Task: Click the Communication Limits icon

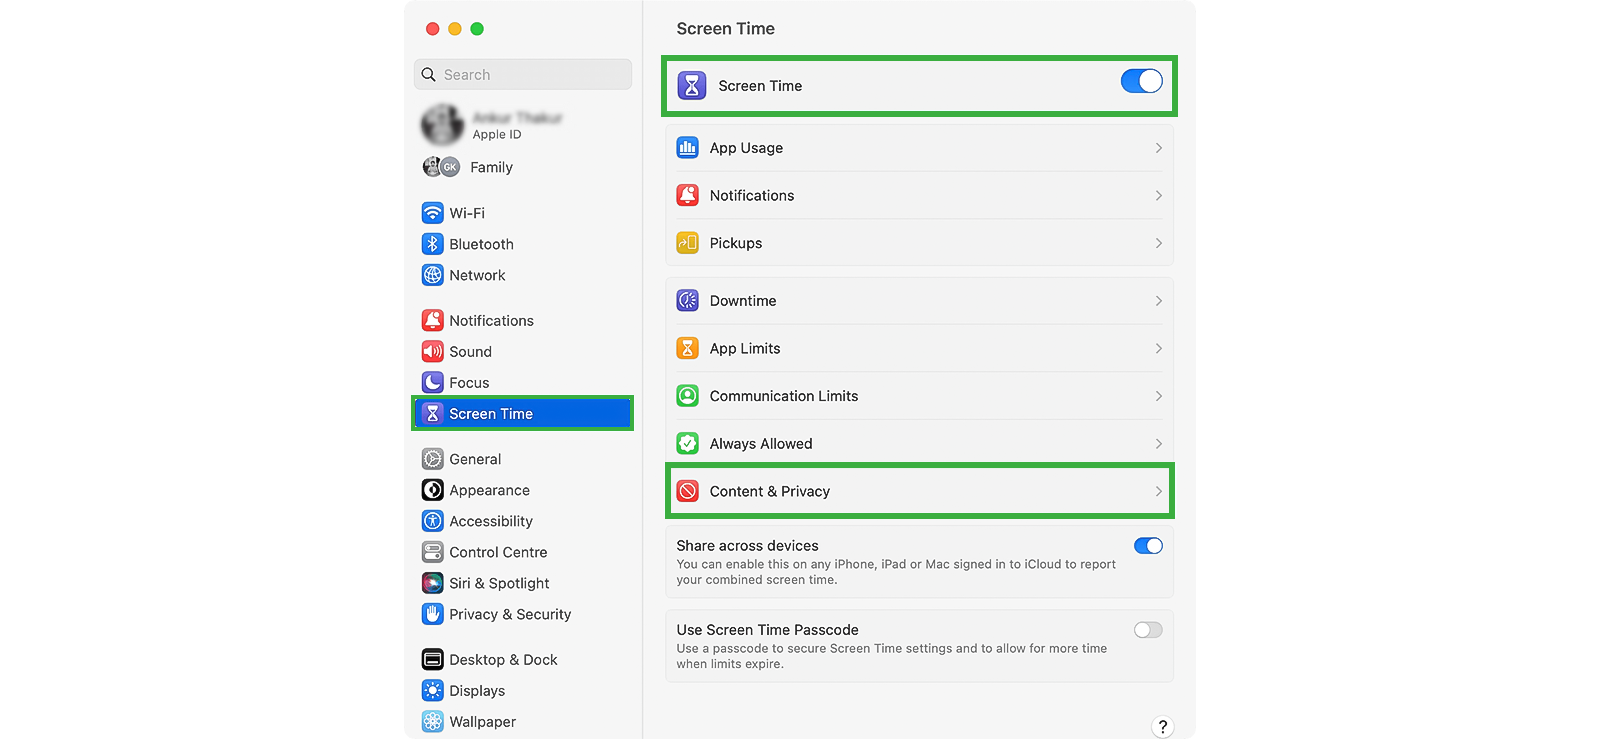Action: (x=688, y=396)
